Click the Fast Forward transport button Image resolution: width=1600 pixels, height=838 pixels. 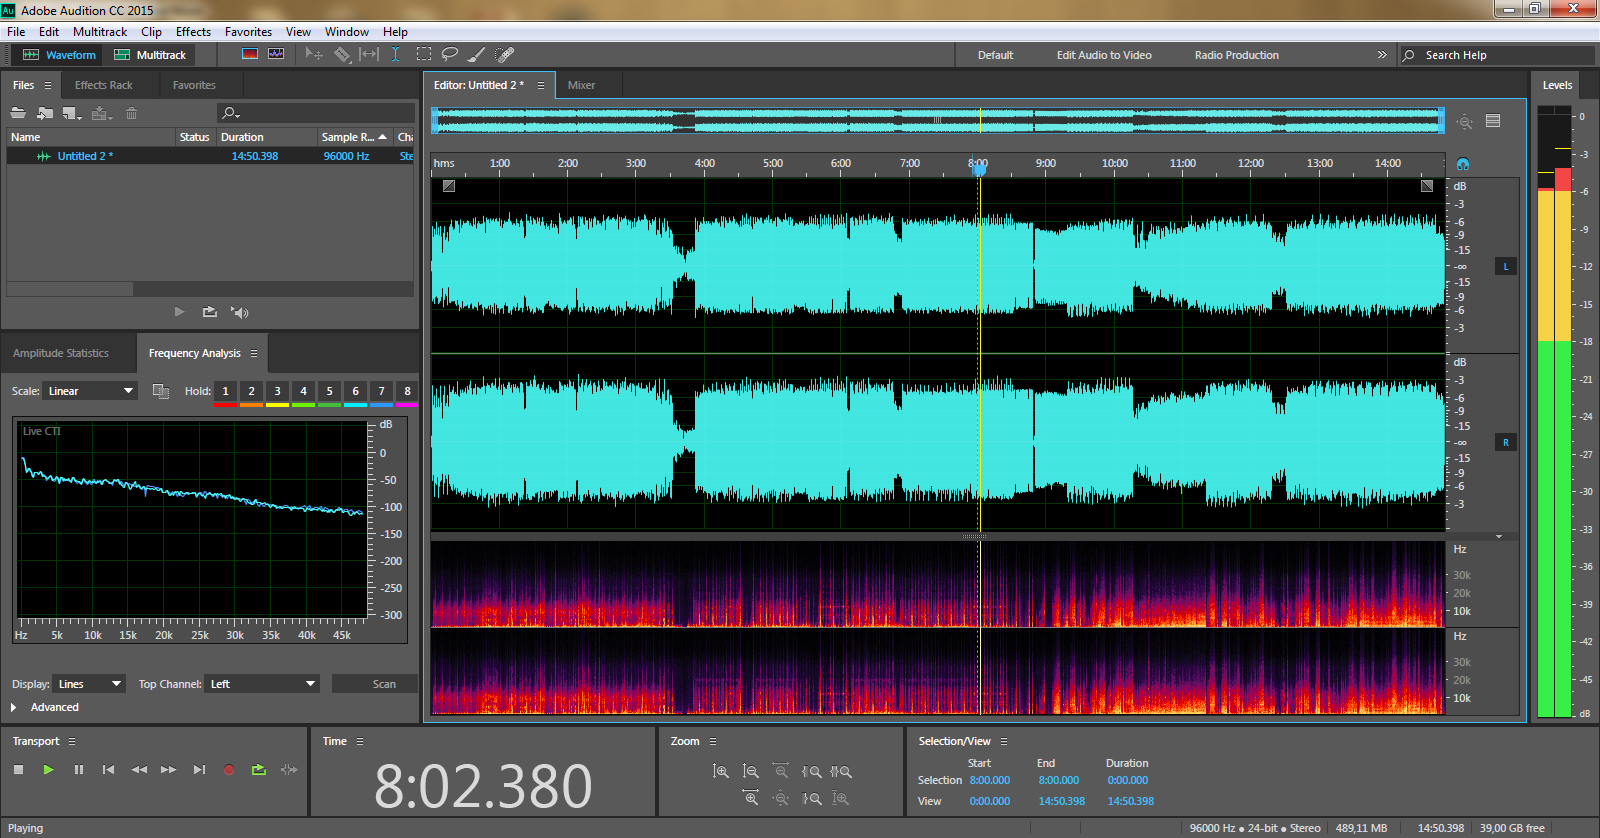tap(169, 769)
